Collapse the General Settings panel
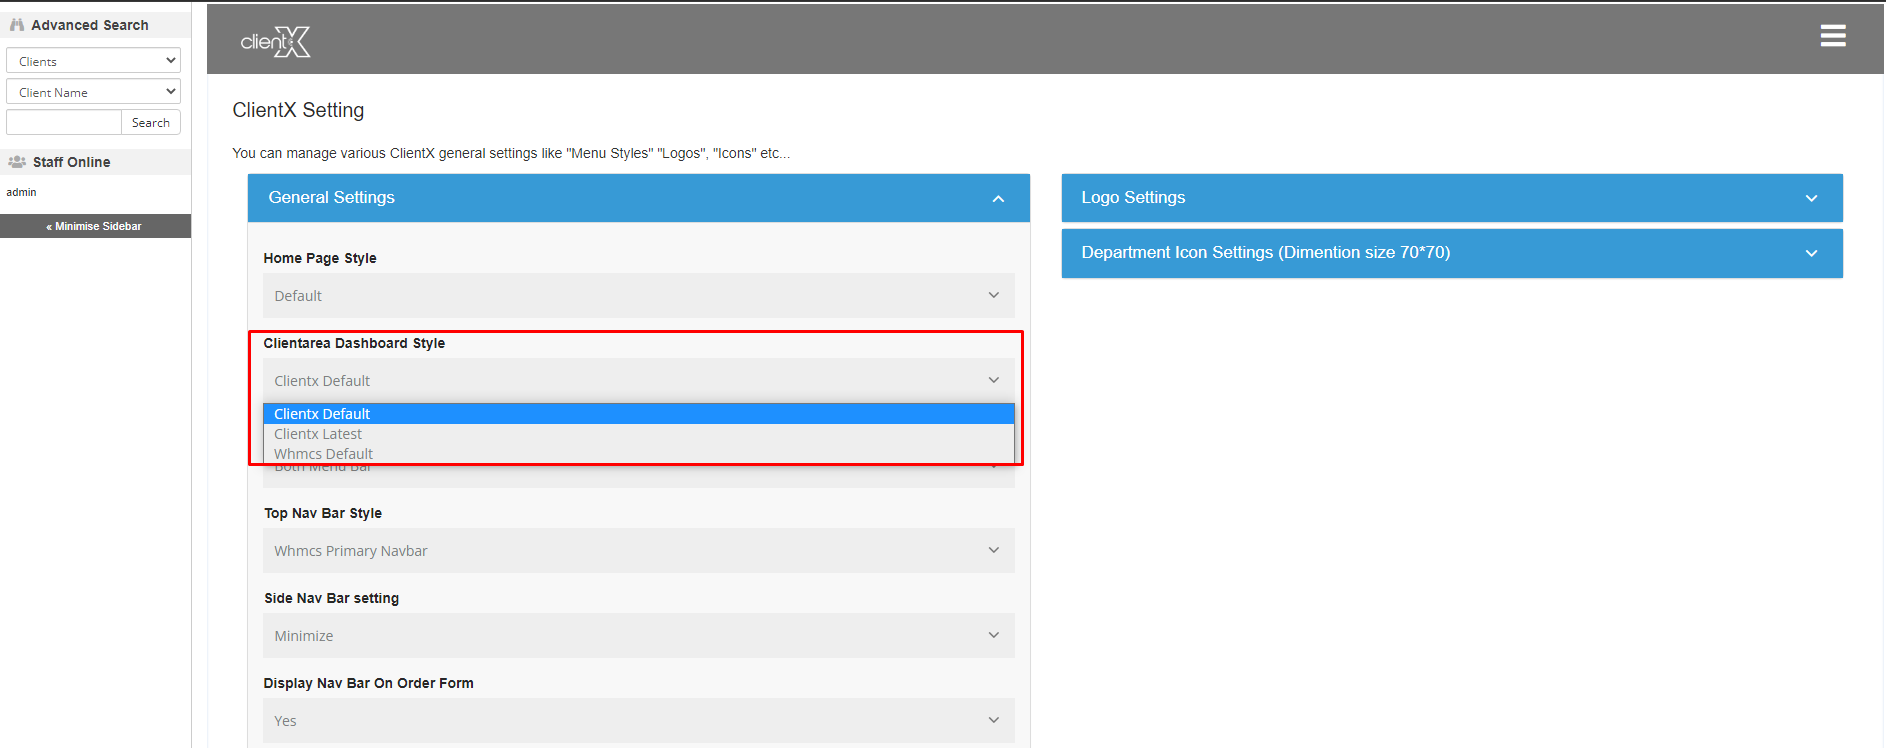The height and width of the screenshot is (748, 1886). [x=997, y=198]
